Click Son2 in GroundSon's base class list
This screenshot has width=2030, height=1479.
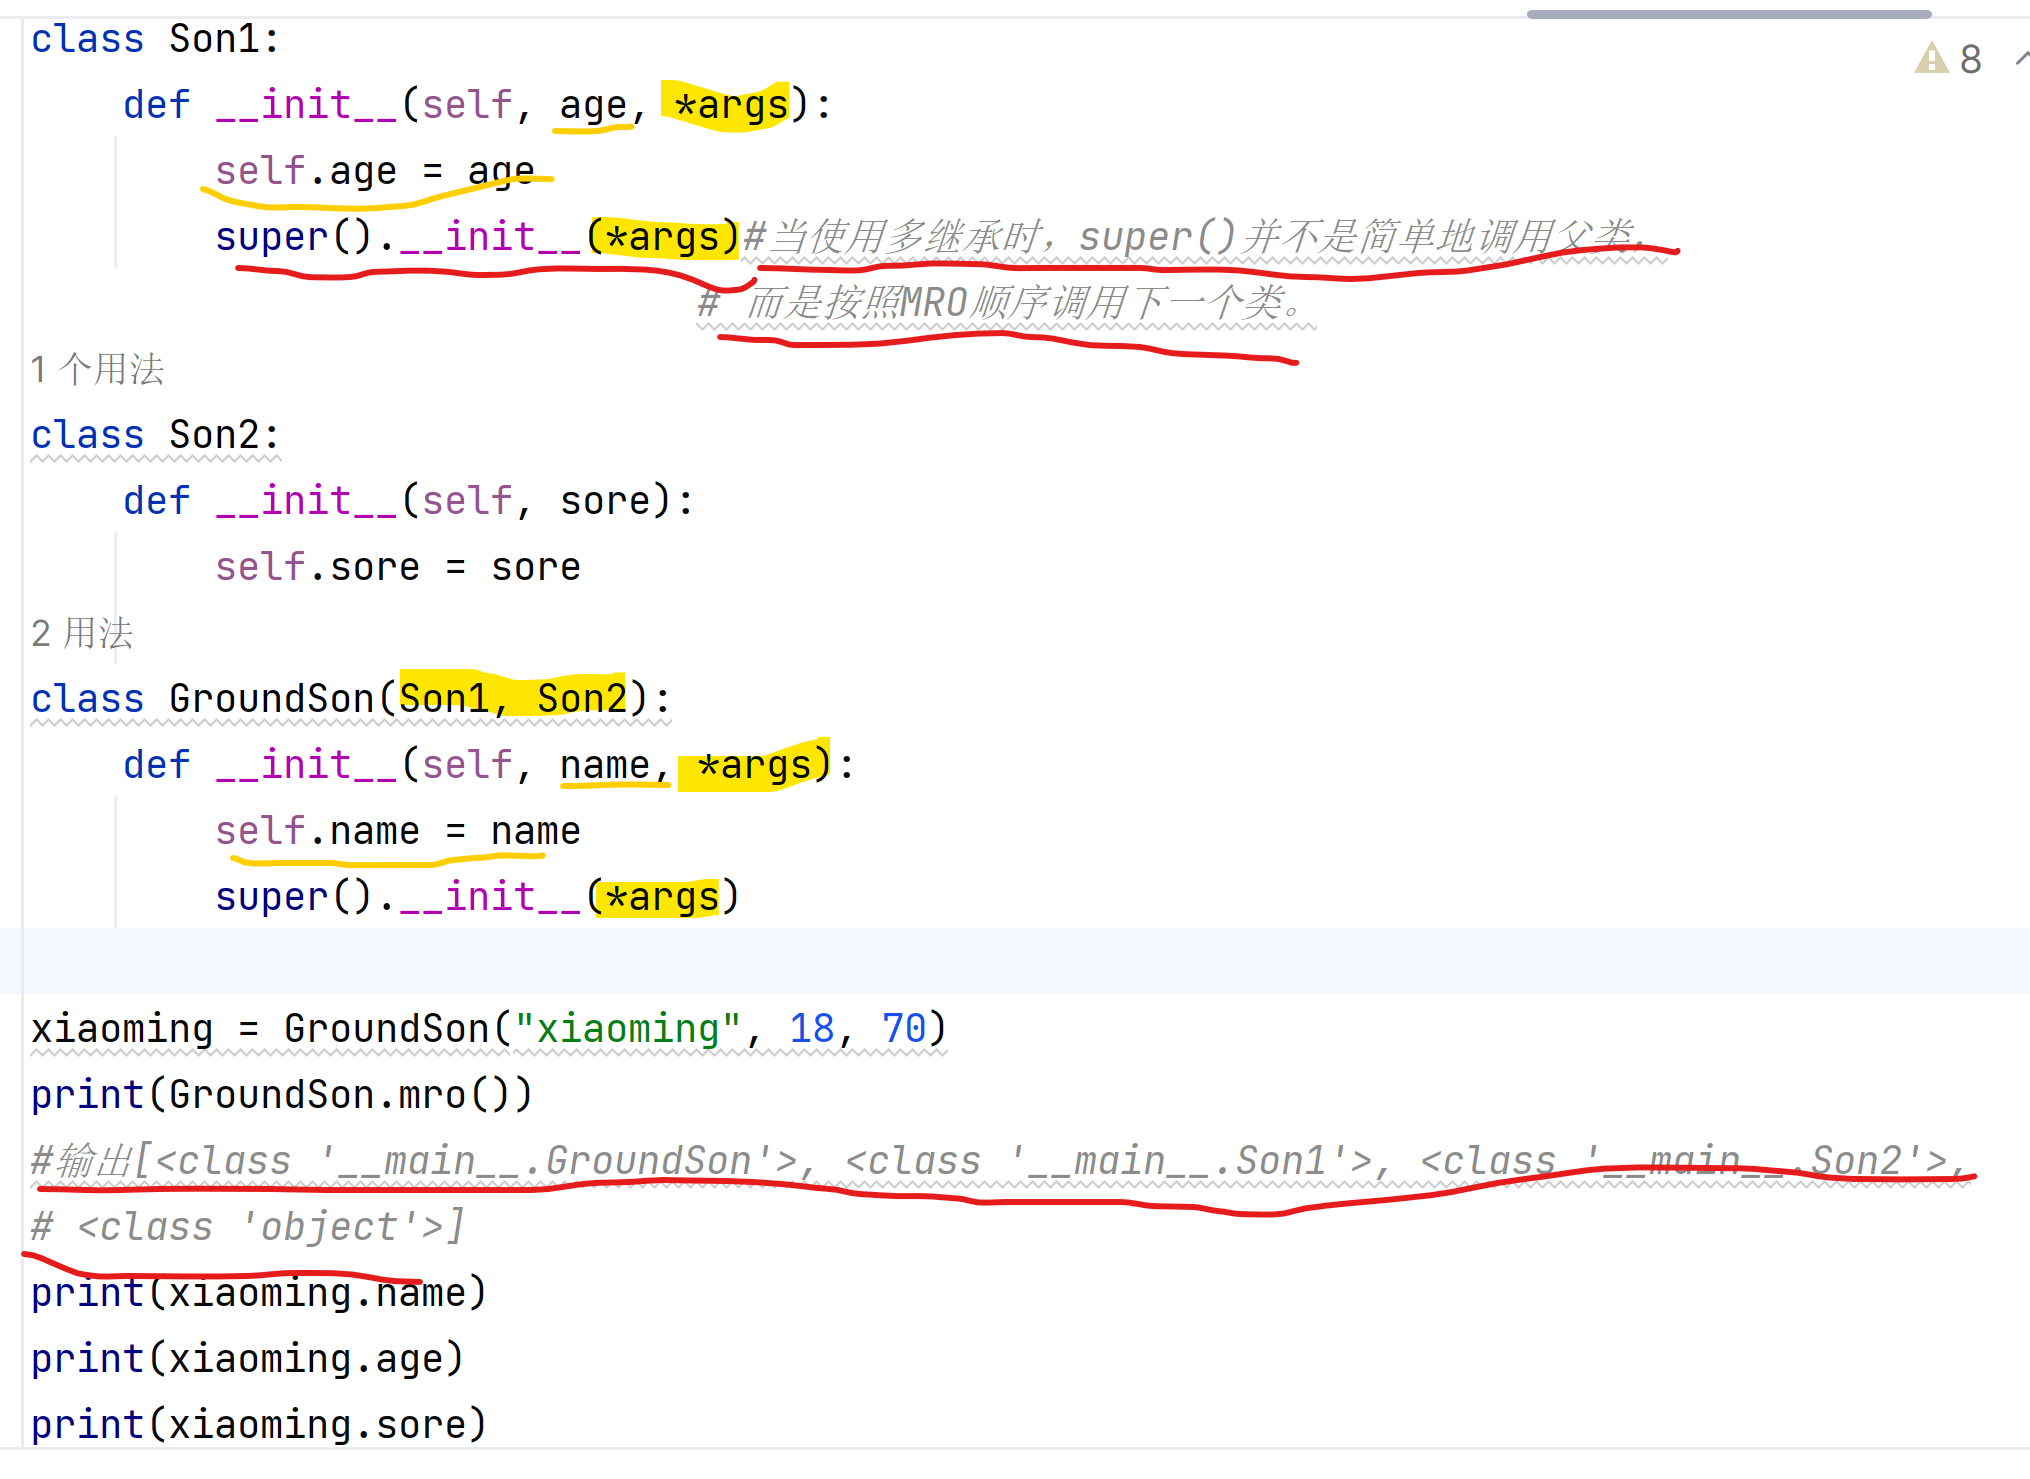(x=582, y=698)
